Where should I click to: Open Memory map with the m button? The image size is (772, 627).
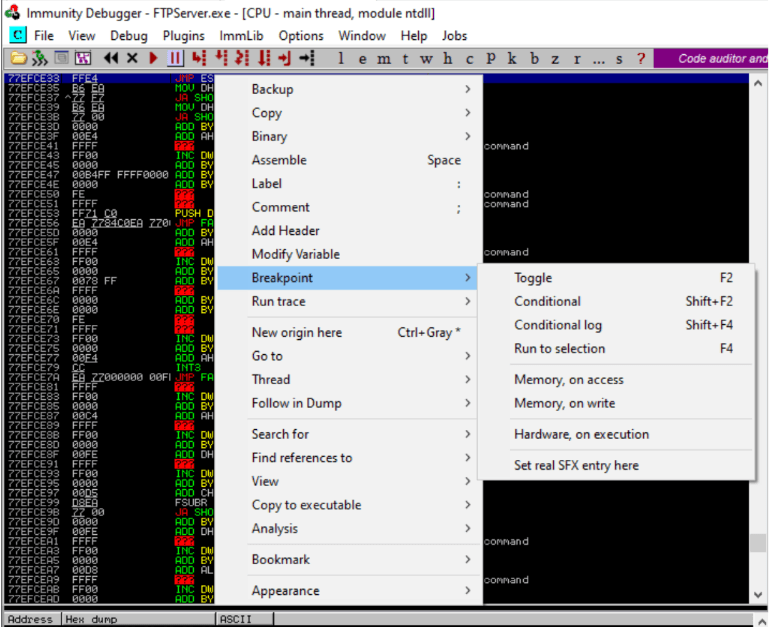tap(384, 59)
